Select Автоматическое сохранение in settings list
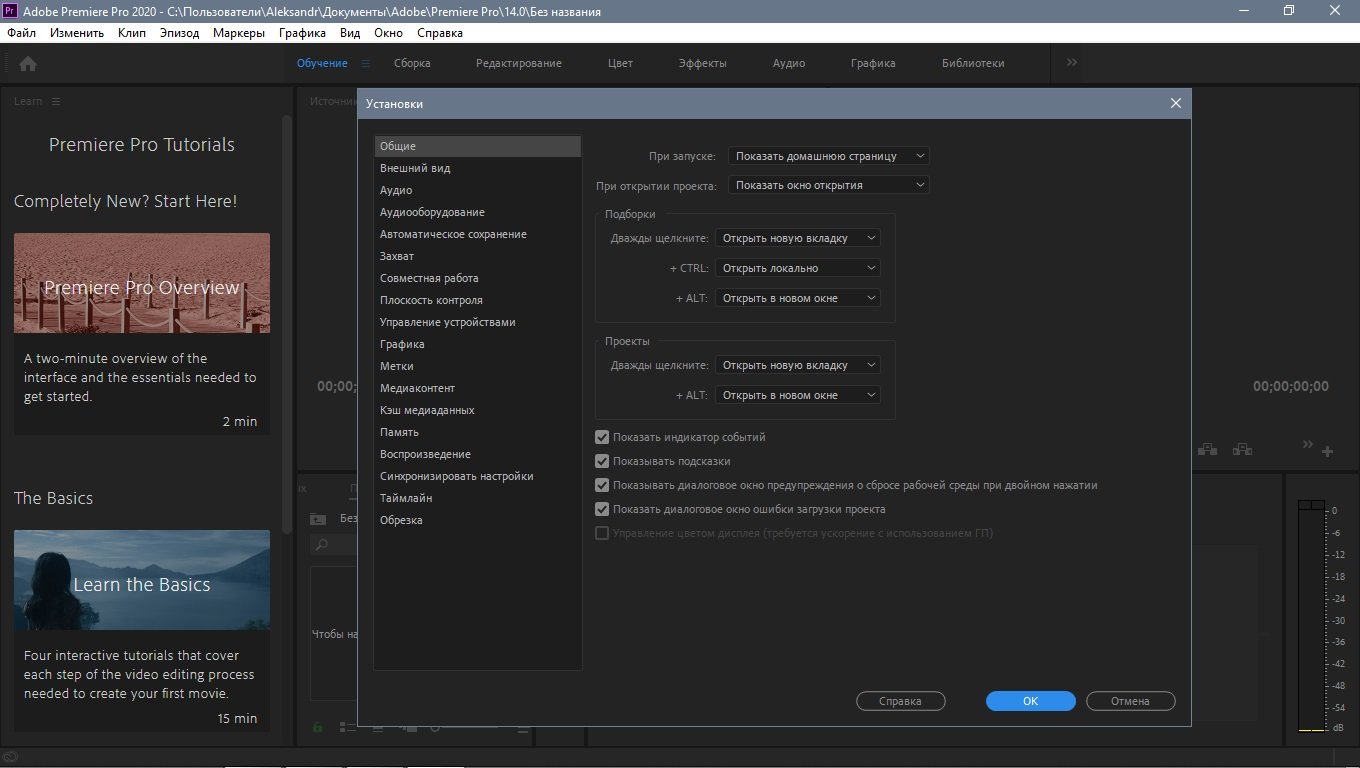This screenshot has width=1360, height=768. coord(453,234)
